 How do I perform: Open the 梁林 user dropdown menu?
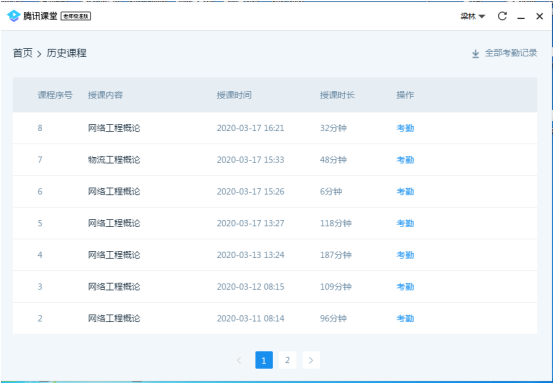coord(473,16)
